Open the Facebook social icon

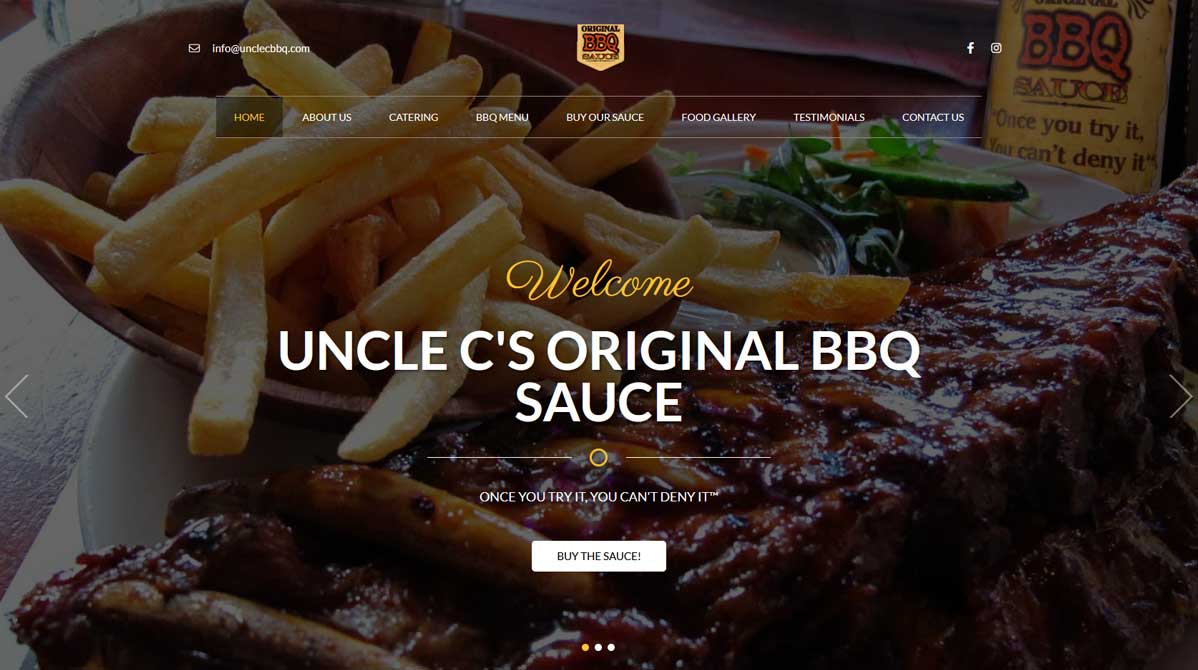click(970, 48)
